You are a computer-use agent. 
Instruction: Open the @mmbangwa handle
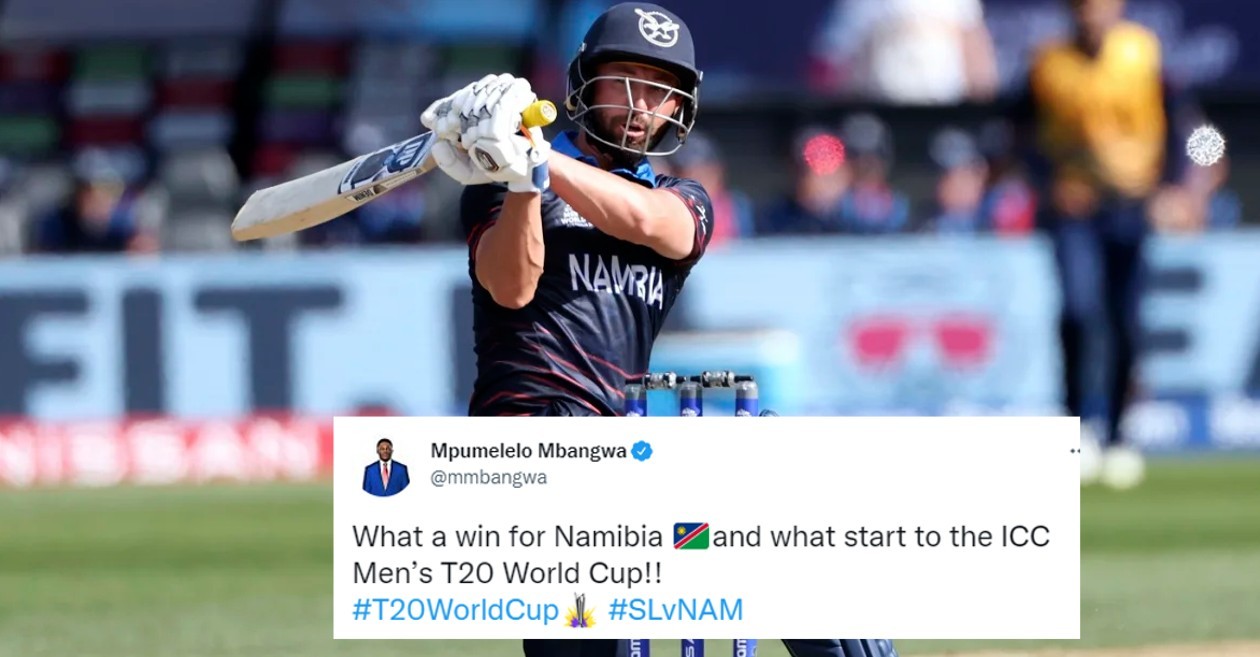(x=489, y=478)
